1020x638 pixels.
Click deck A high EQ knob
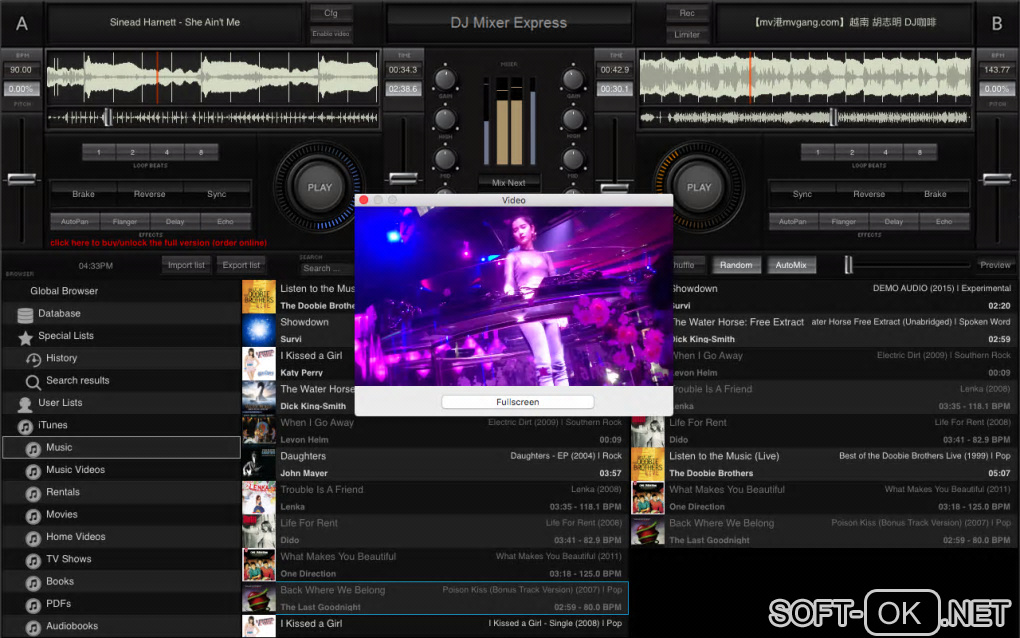click(445, 119)
